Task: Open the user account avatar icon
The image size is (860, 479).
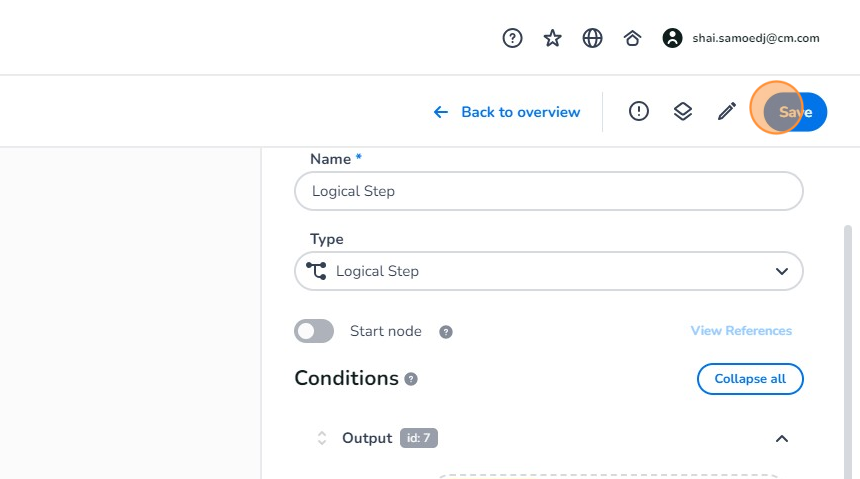Action: (x=672, y=38)
